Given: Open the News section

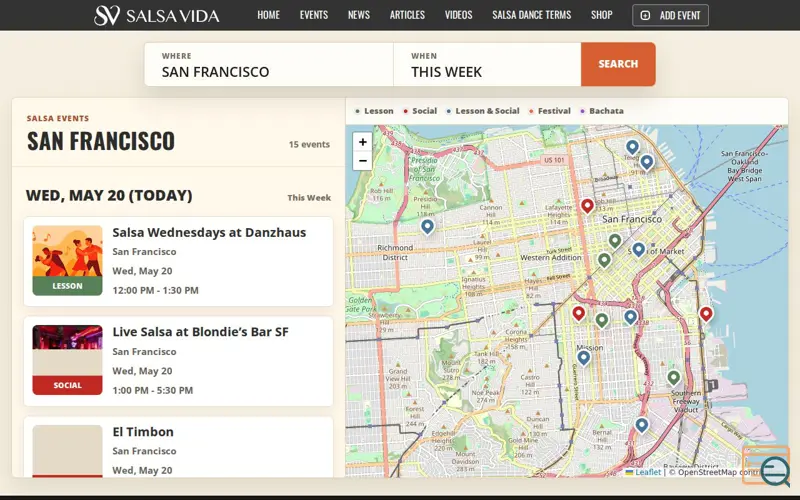Looking at the screenshot, I should (x=359, y=15).
